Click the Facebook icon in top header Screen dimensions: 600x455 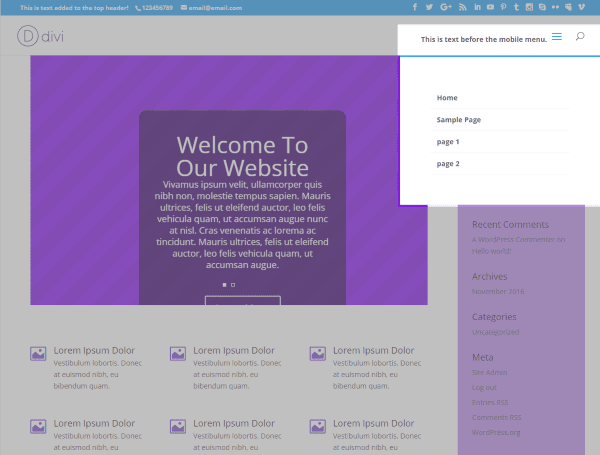[415, 8]
